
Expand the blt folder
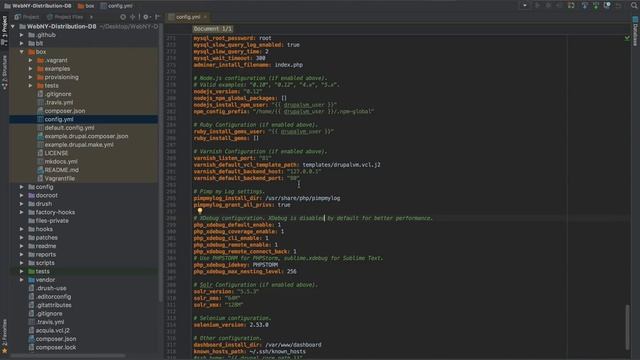tap(22, 43)
